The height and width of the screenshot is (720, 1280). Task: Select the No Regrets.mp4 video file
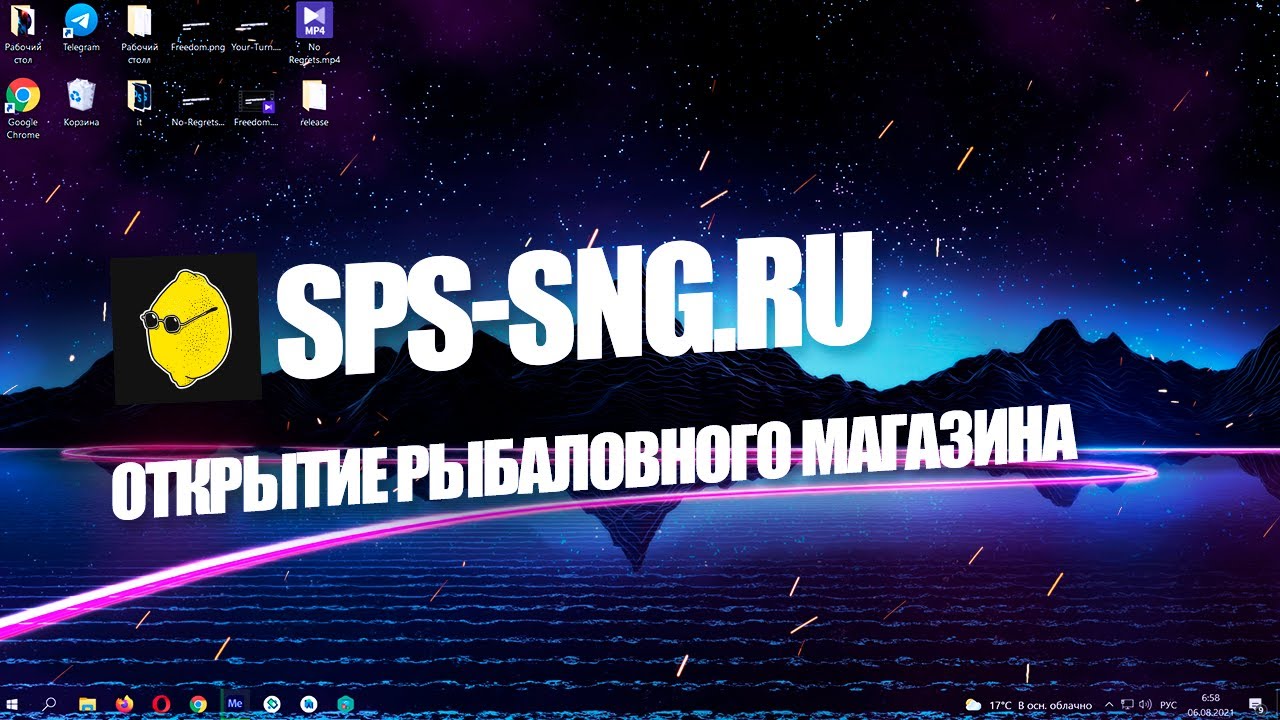point(314,33)
